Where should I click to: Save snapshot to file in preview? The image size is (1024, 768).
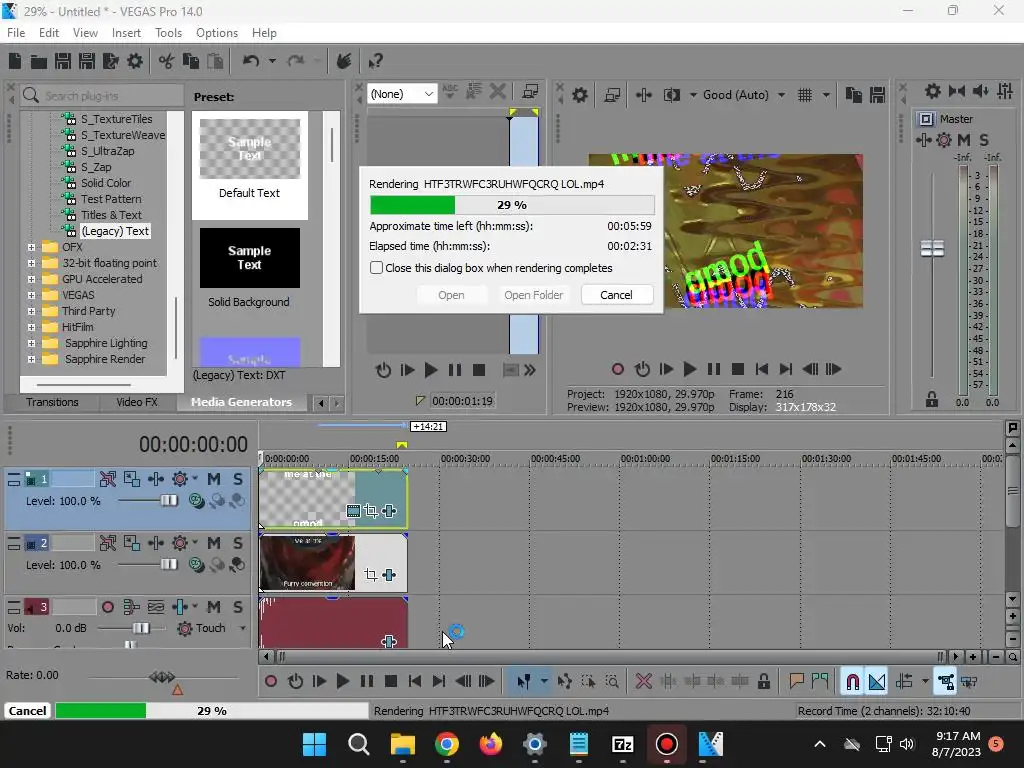tap(877, 95)
